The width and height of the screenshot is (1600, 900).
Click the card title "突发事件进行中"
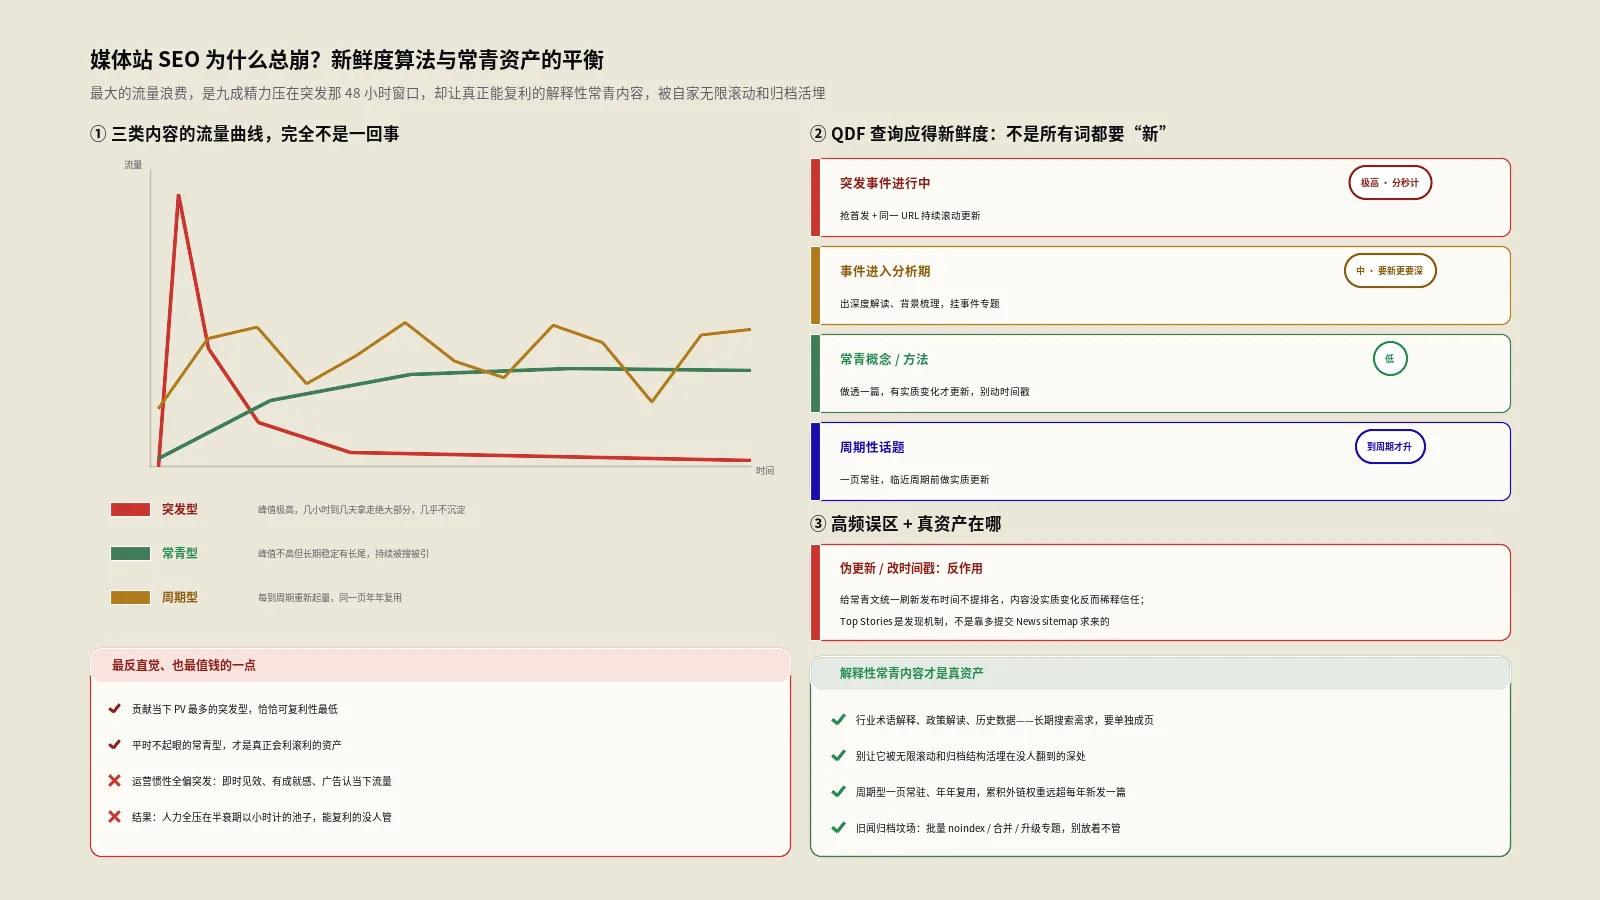point(885,183)
